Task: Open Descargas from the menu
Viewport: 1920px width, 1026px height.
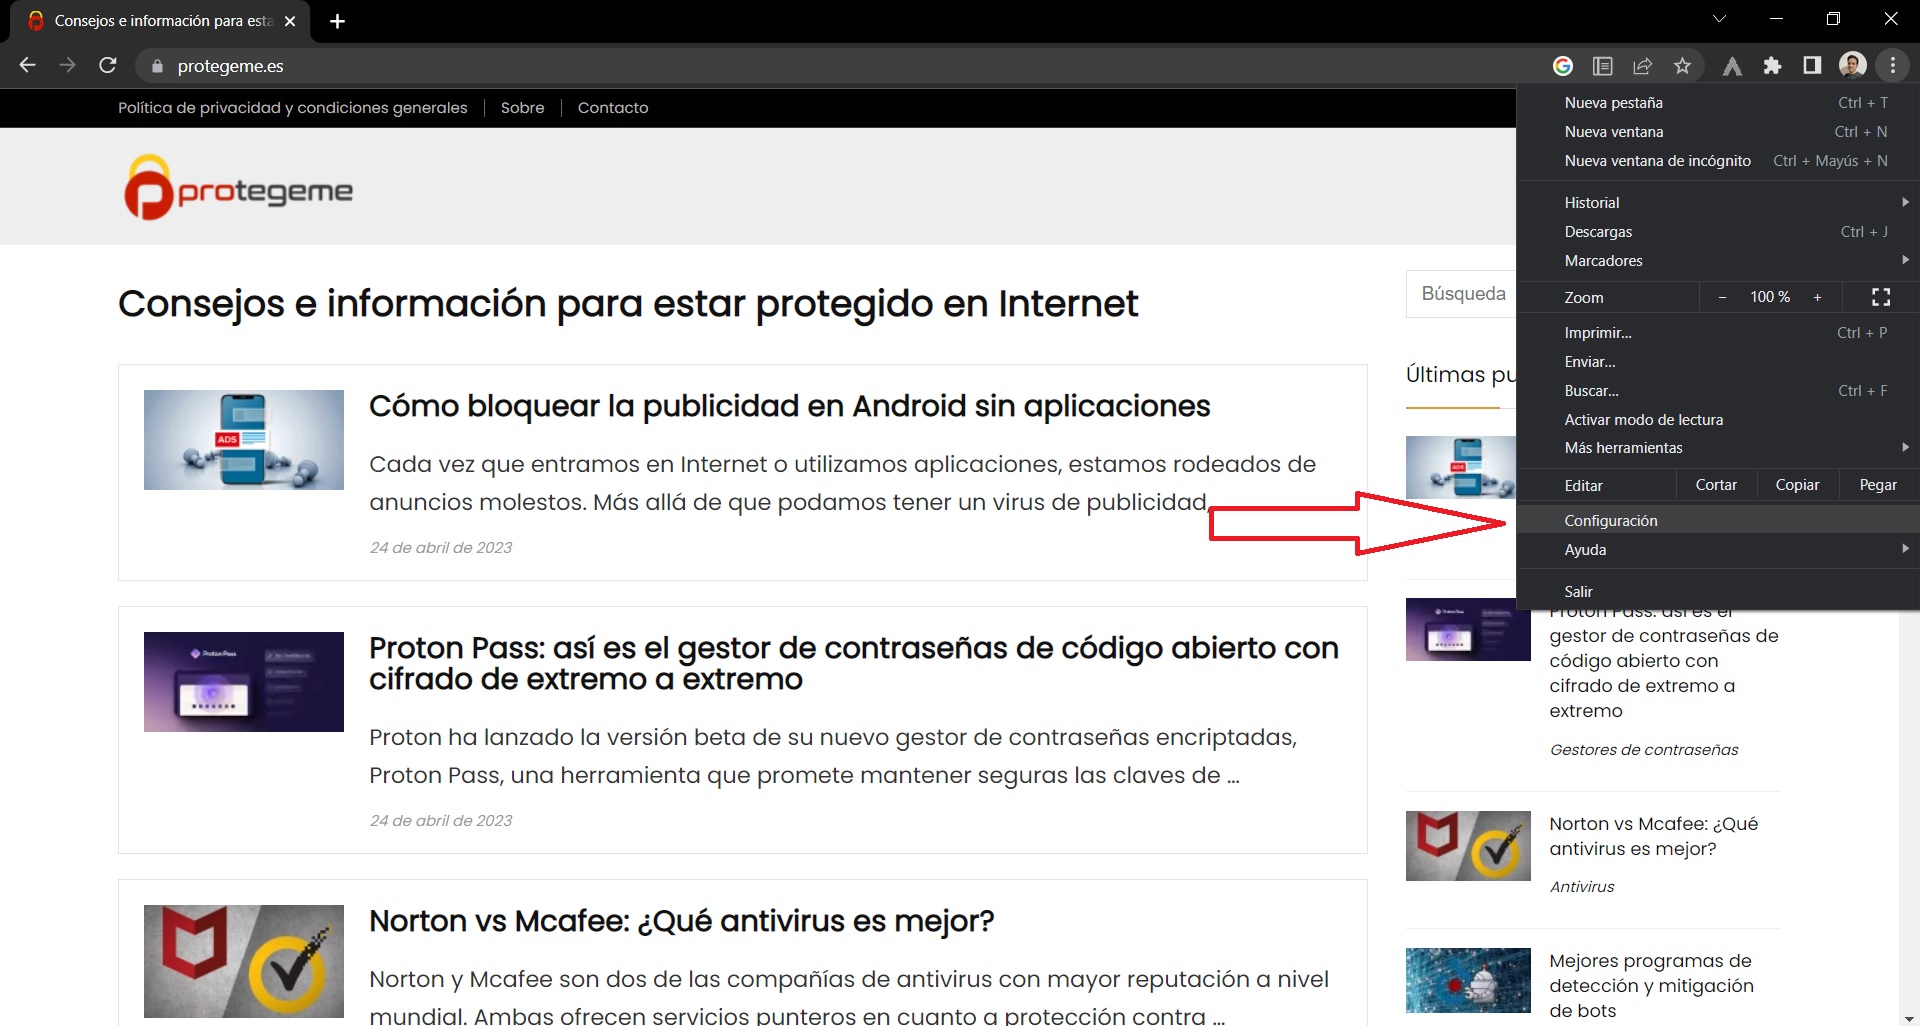Action: pyautogui.click(x=1718, y=232)
